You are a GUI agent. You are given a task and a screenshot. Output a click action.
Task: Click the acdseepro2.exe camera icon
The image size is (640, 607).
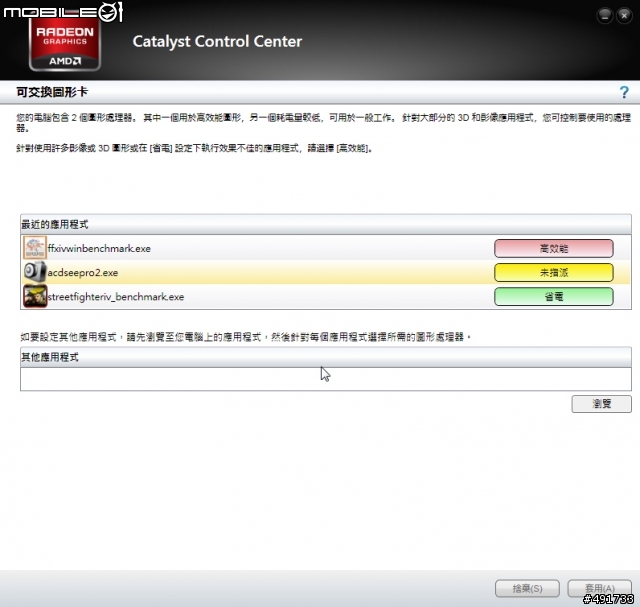click(35, 272)
